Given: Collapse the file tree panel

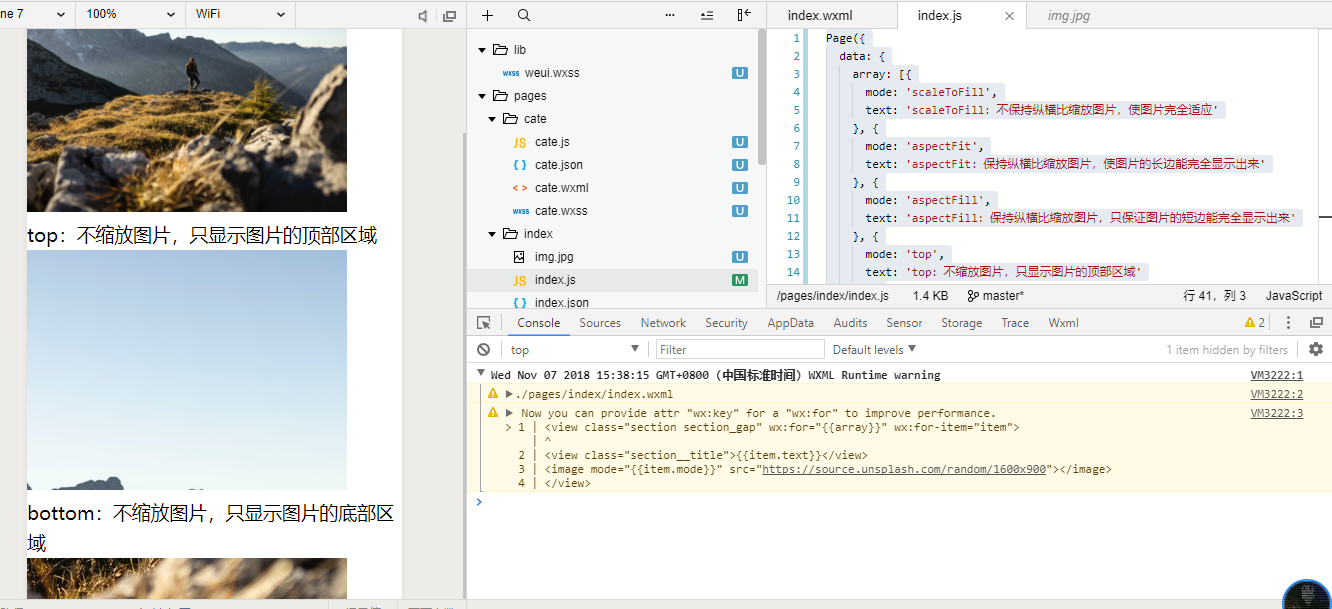Looking at the screenshot, I should tap(744, 15).
